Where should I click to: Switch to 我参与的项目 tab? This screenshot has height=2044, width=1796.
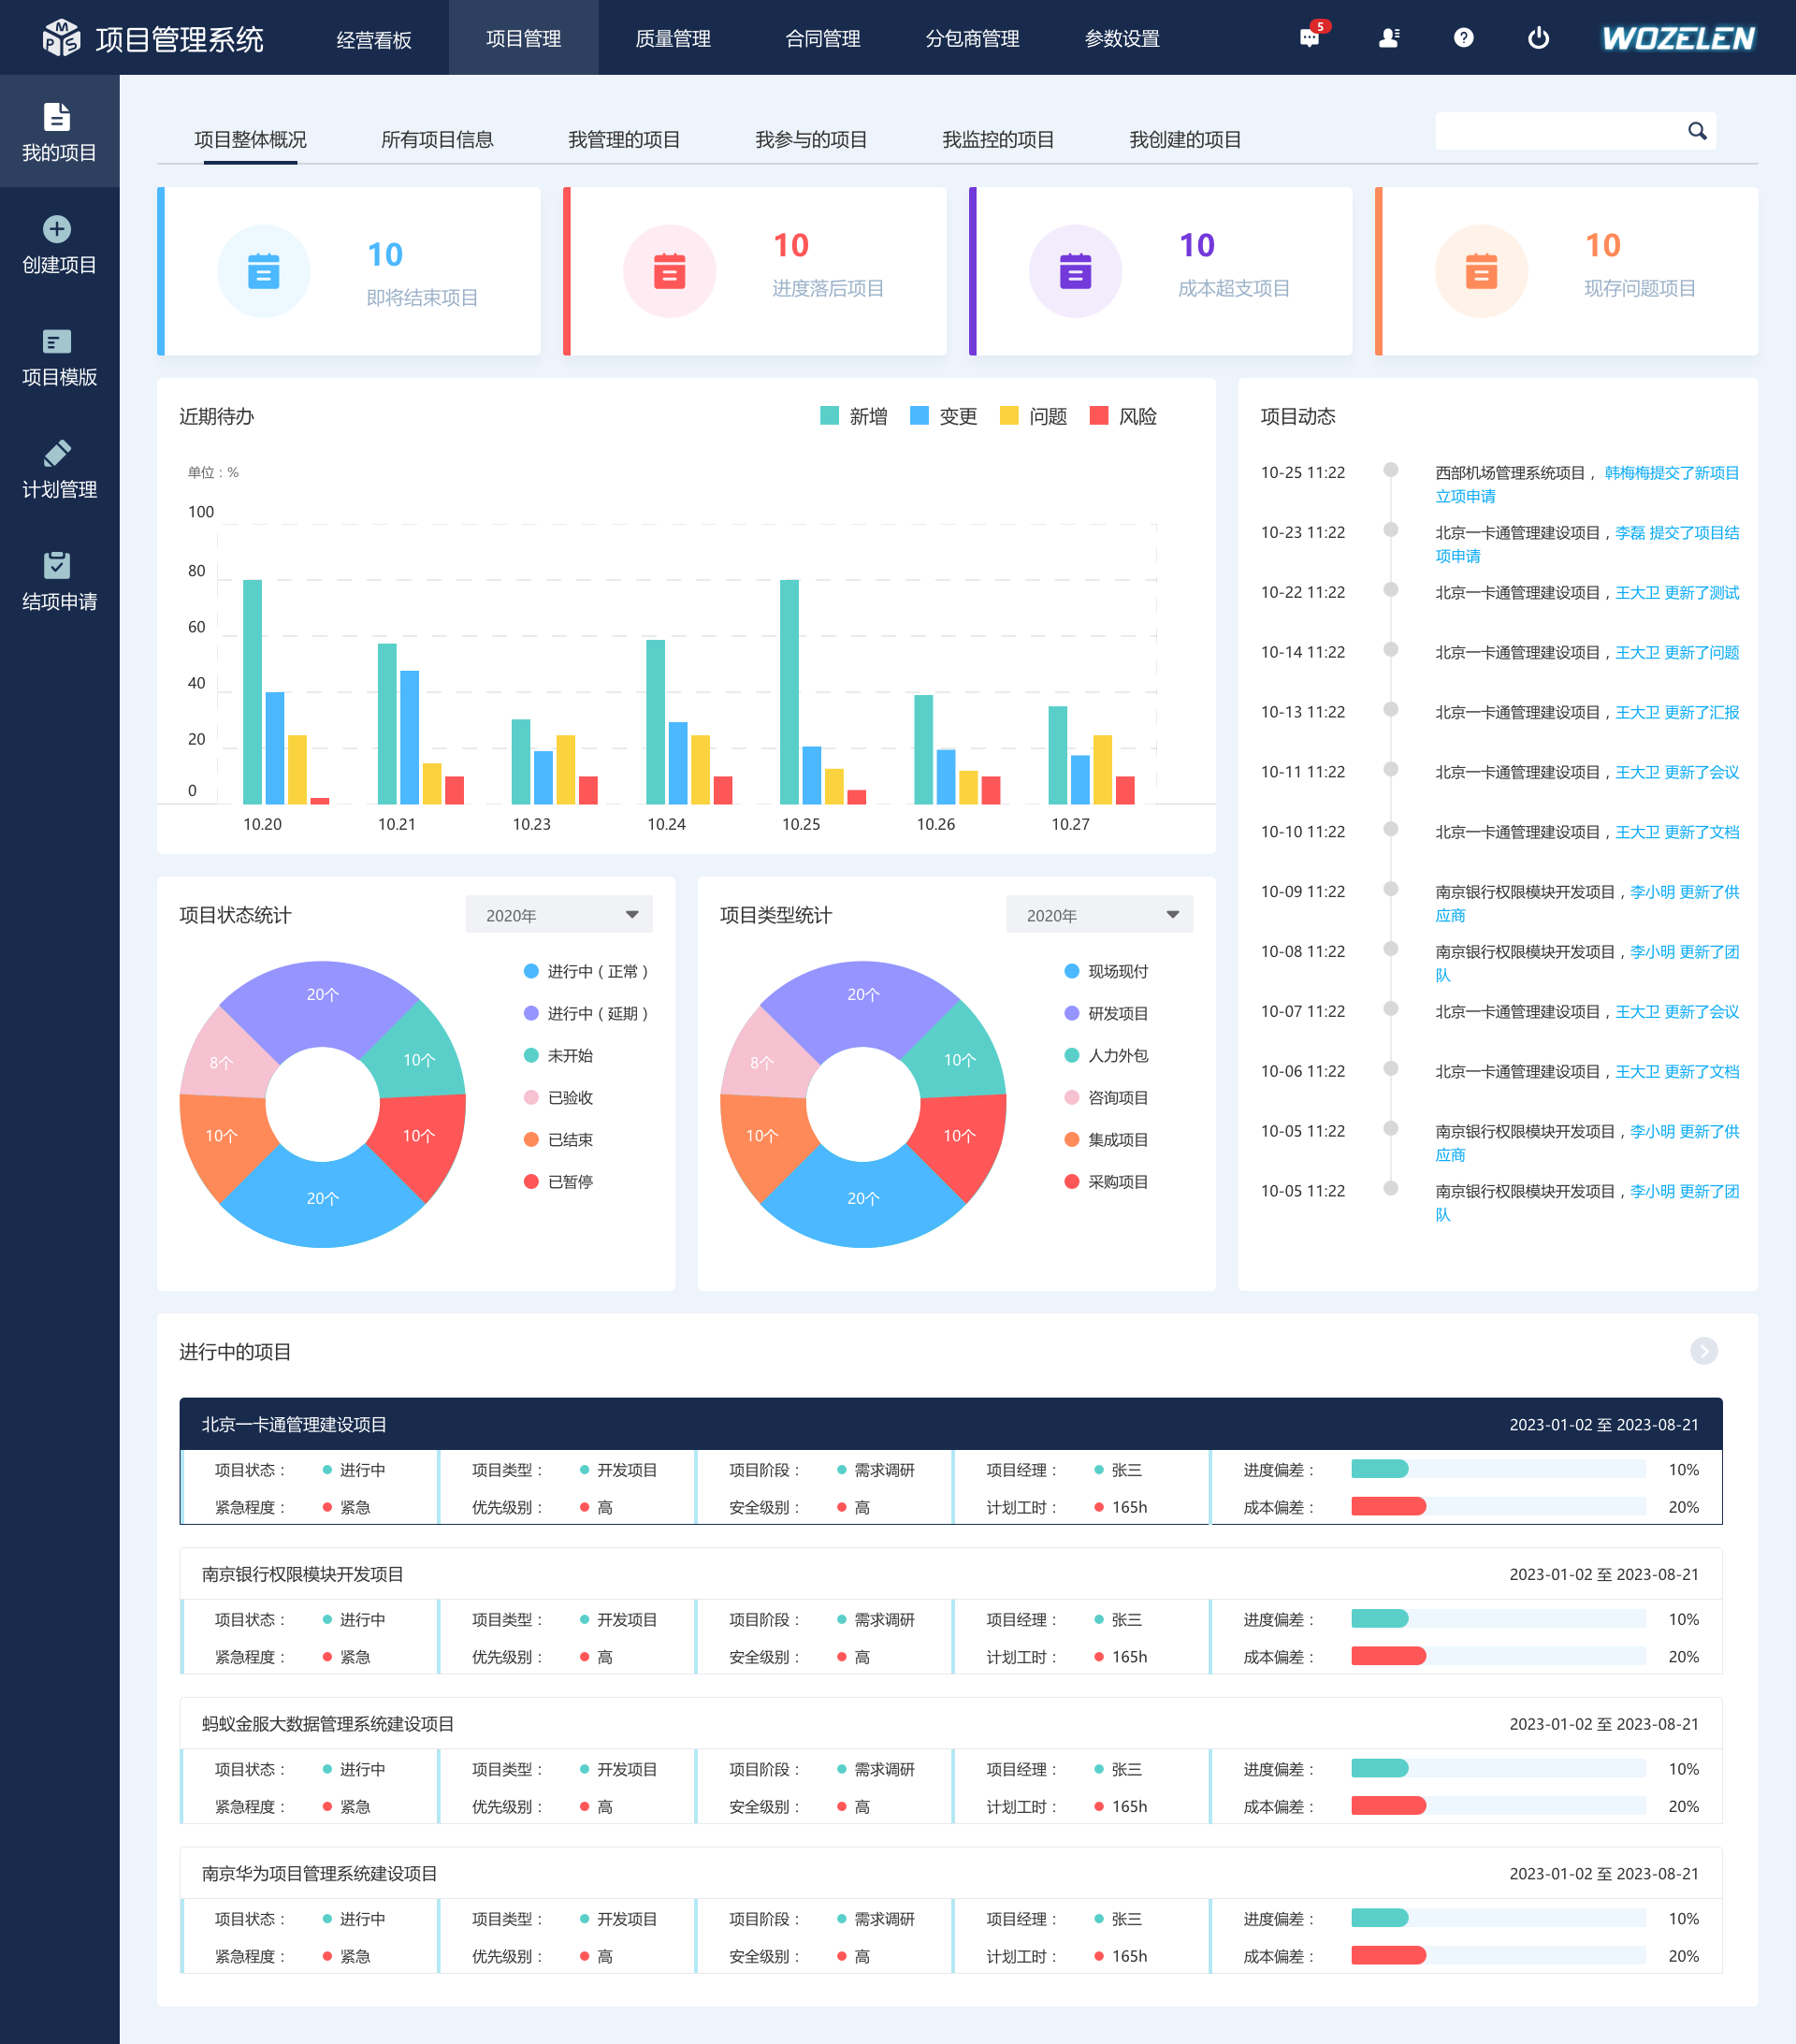pos(811,139)
